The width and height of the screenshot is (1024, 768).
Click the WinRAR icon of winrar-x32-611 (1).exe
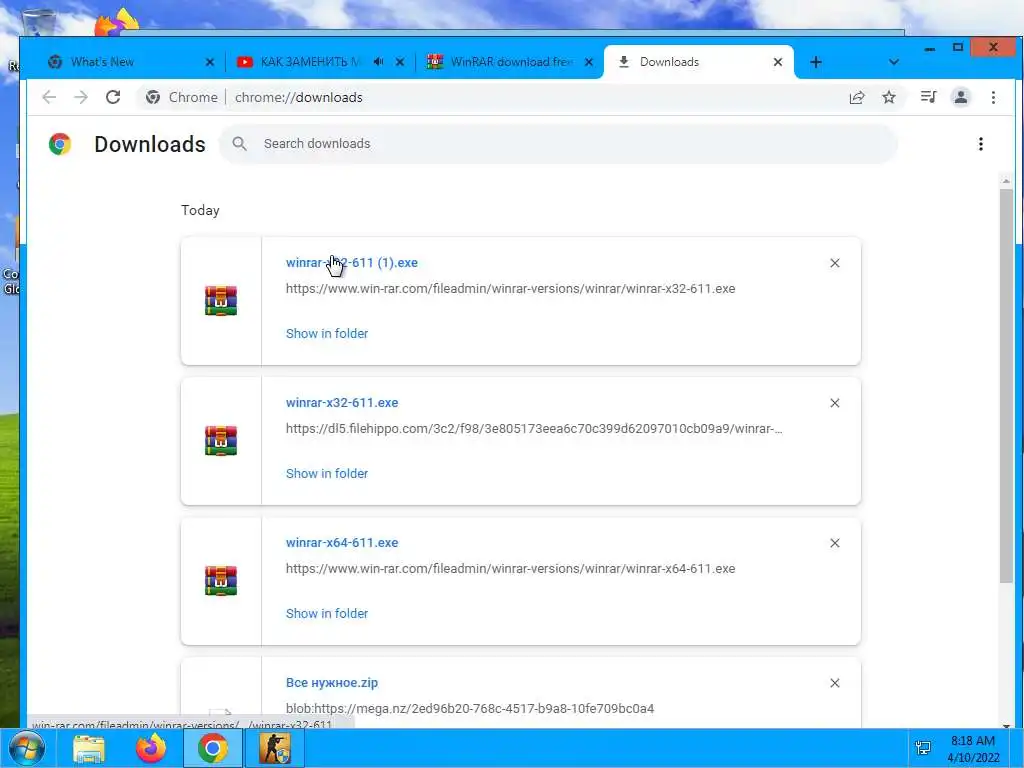click(221, 301)
